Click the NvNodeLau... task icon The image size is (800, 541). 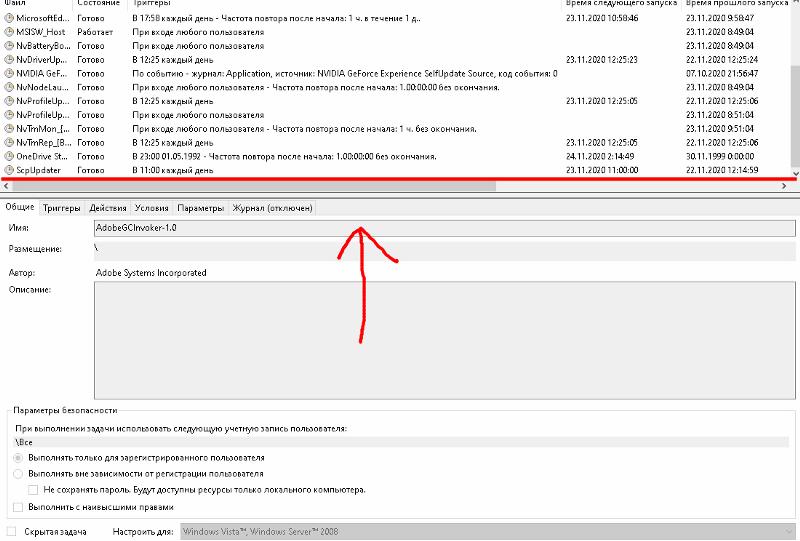pos(9,87)
